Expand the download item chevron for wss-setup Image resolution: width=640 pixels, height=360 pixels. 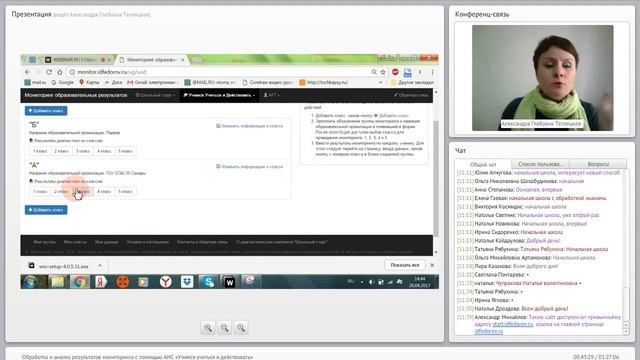(100, 266)
